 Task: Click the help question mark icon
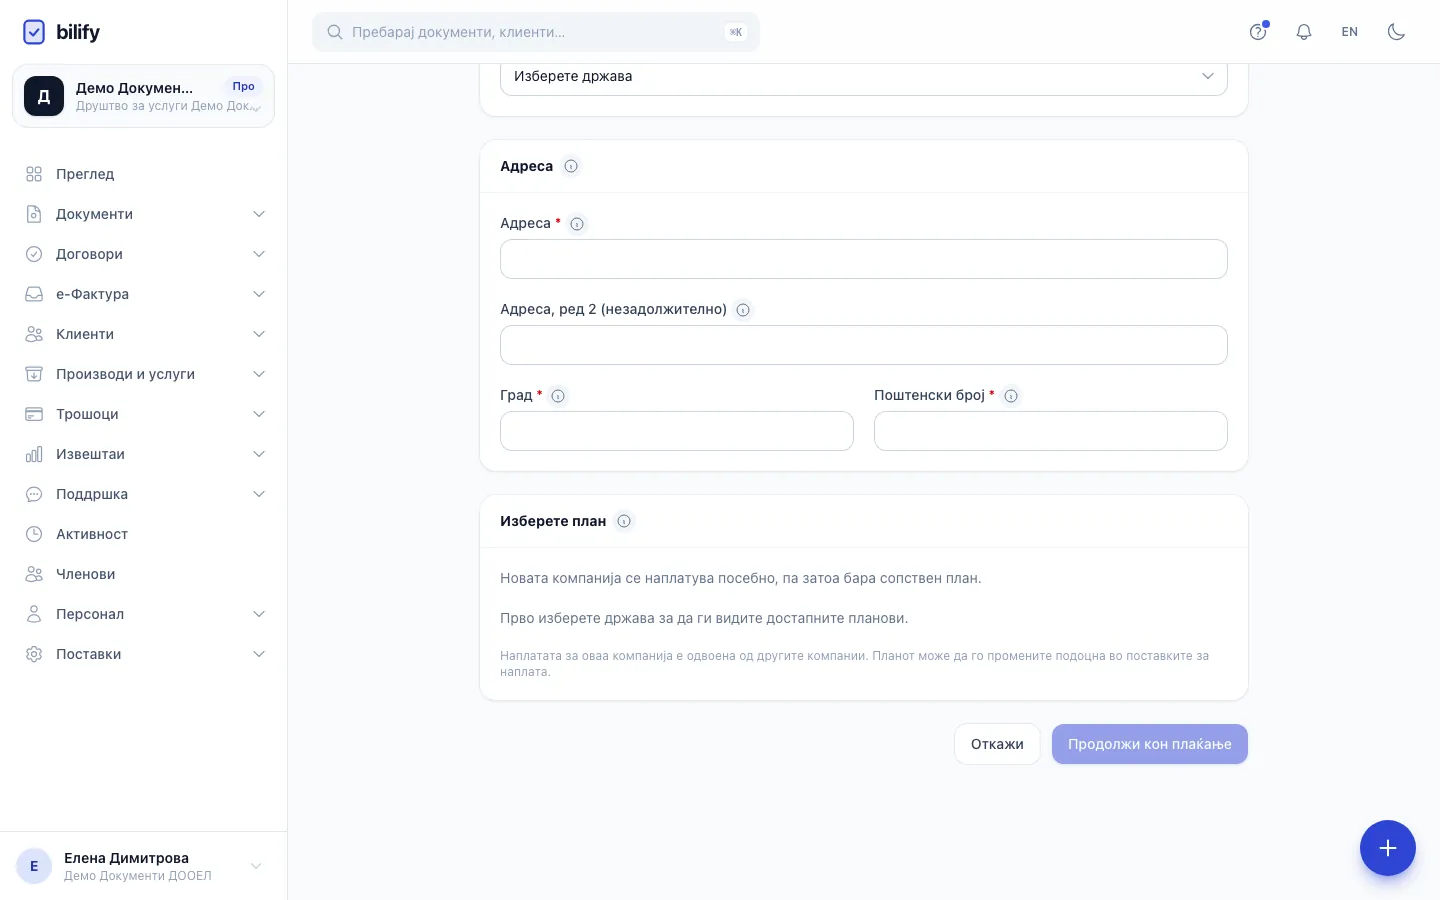coord(1258,32)
